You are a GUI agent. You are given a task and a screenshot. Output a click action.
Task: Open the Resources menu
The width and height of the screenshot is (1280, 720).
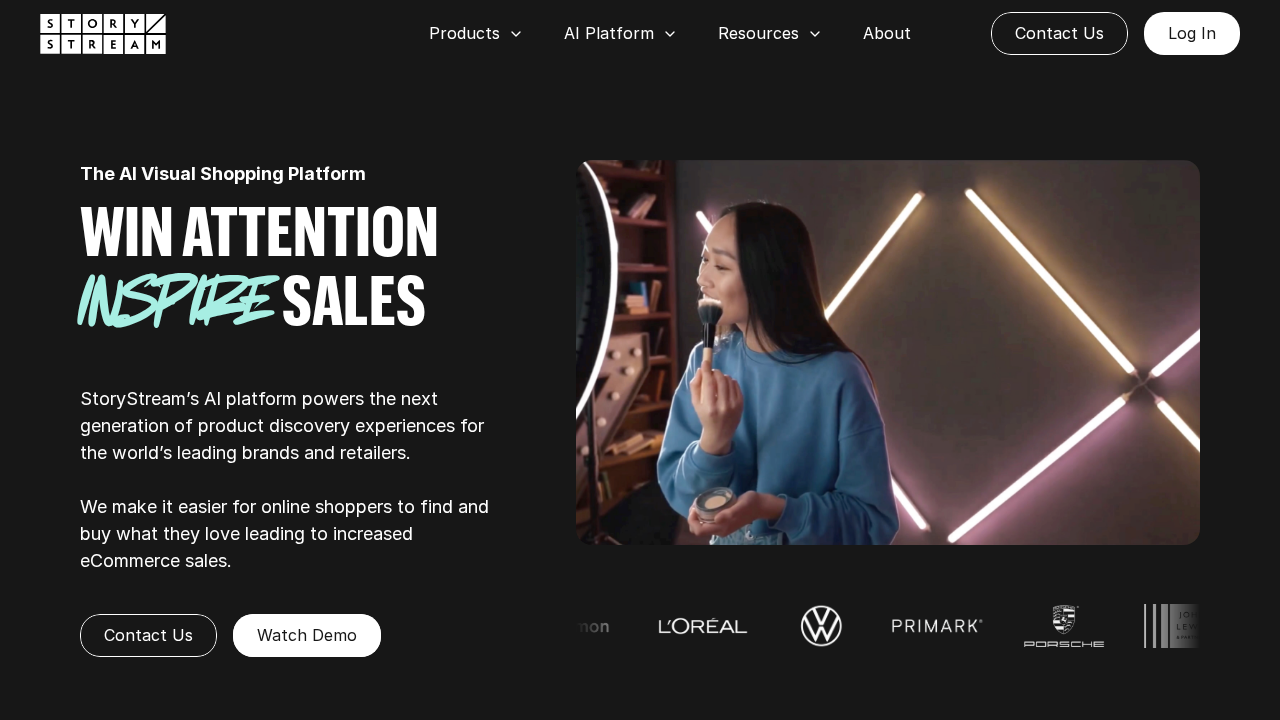pos(769,33)
